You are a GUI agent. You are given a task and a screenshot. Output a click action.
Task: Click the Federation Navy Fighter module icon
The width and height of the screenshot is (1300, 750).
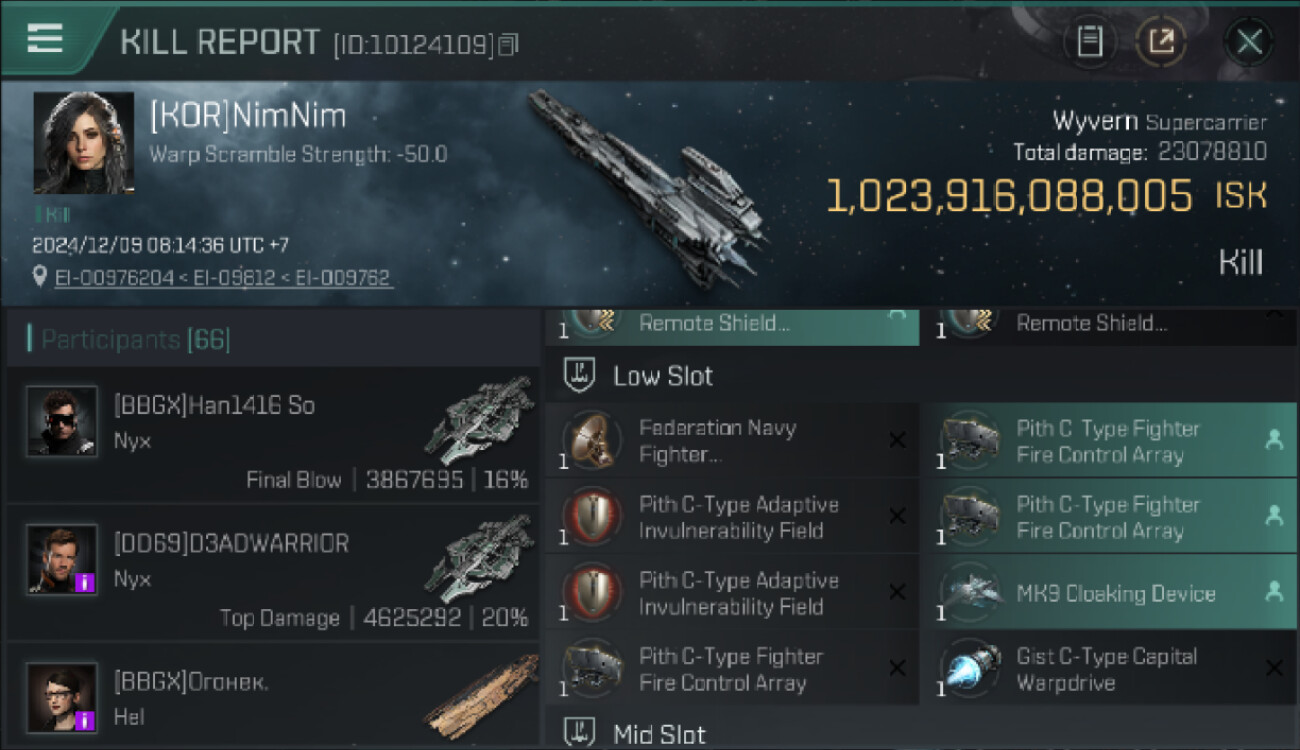[591, 440]
